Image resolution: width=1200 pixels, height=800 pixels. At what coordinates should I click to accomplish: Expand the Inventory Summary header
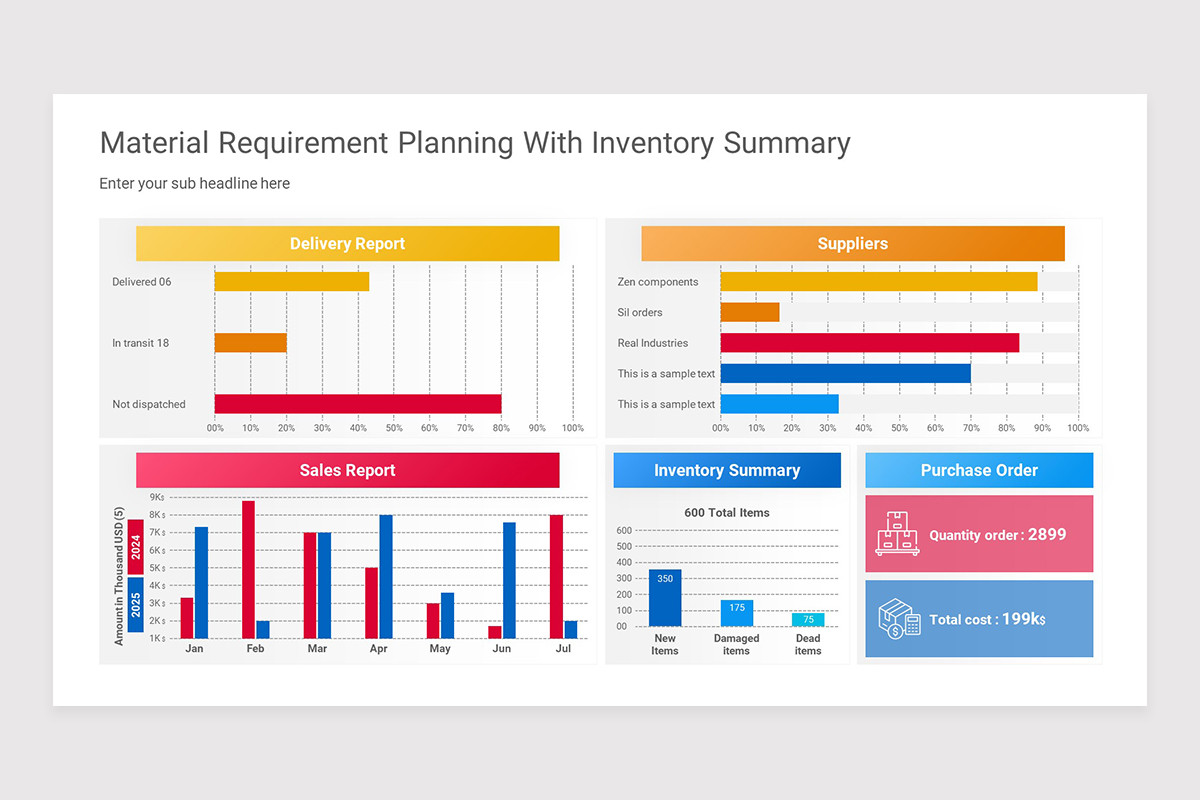pos(727,470)
